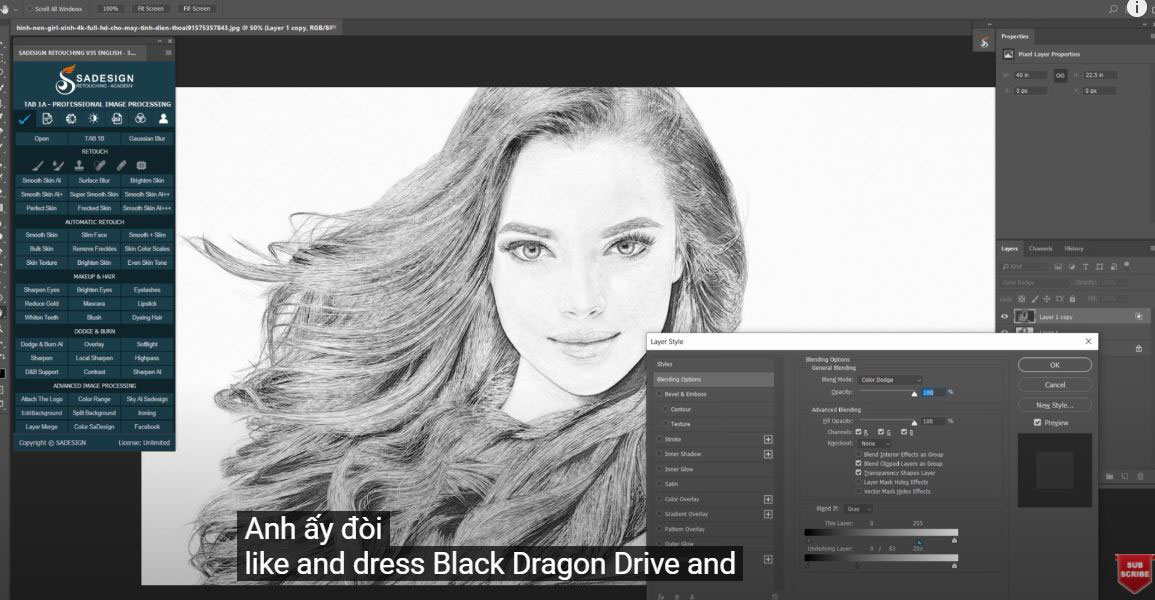The width and height of the screenshot is (1155, 600).
Task: Click the Width 40 in field
Action: coord(1031,75)
